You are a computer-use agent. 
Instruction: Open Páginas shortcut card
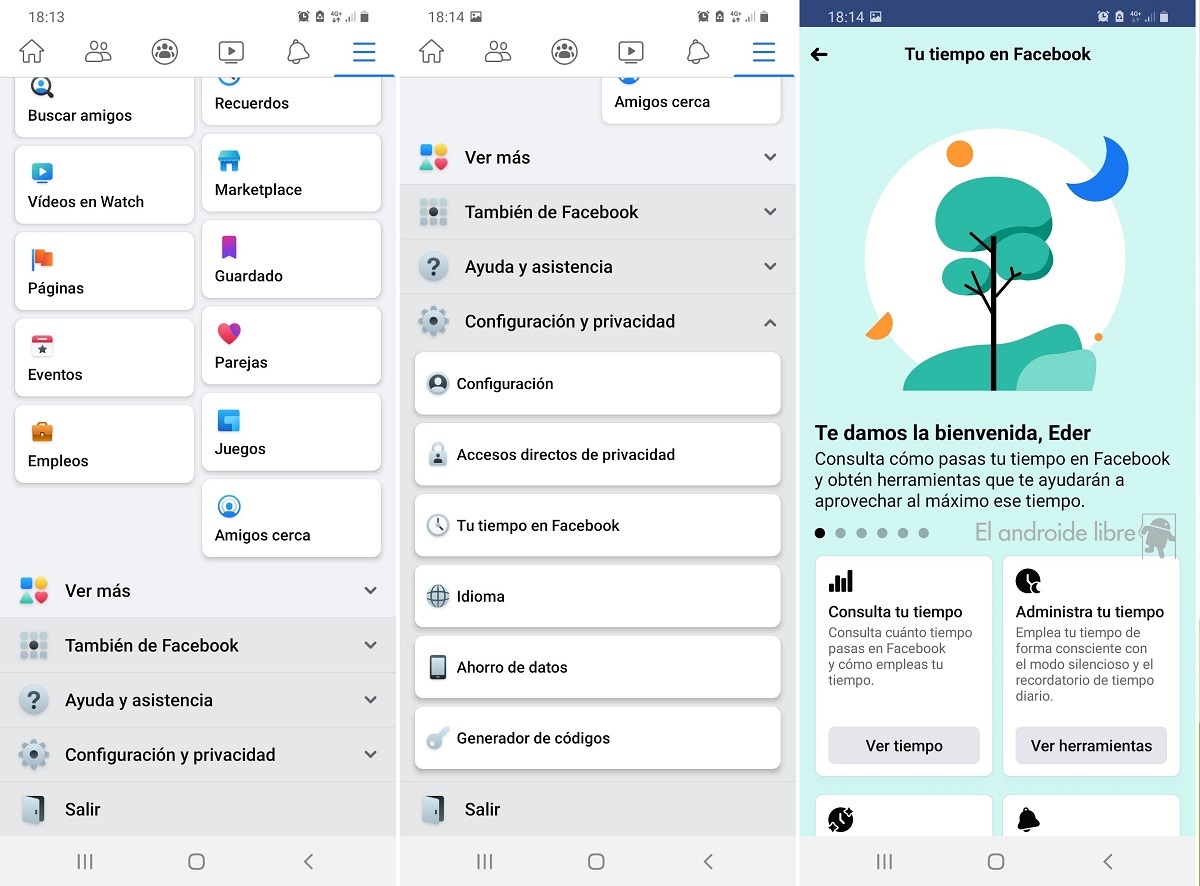pos(104,271)
